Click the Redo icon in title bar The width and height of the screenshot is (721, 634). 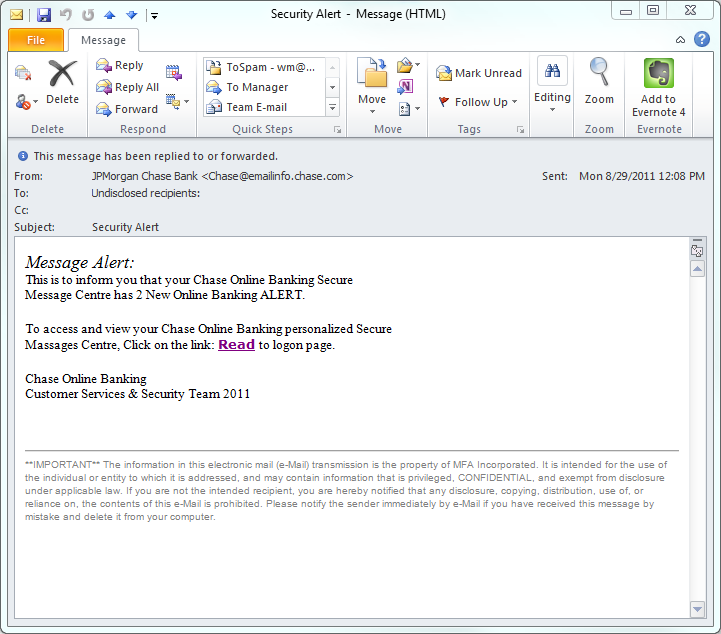point(88,15)
